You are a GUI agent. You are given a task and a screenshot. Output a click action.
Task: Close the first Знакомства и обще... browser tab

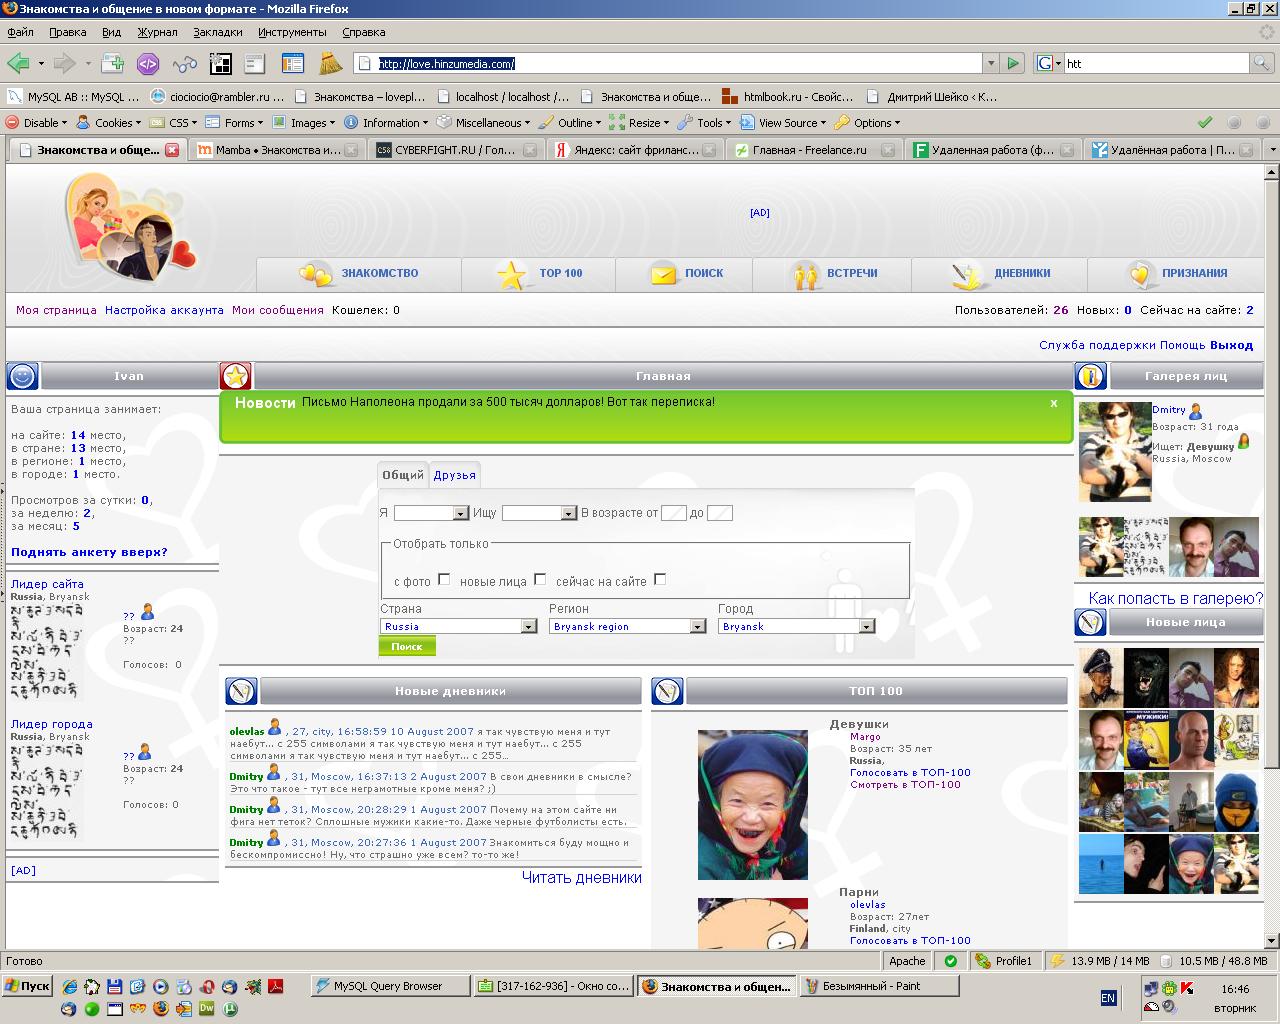(x=172, y=150)
